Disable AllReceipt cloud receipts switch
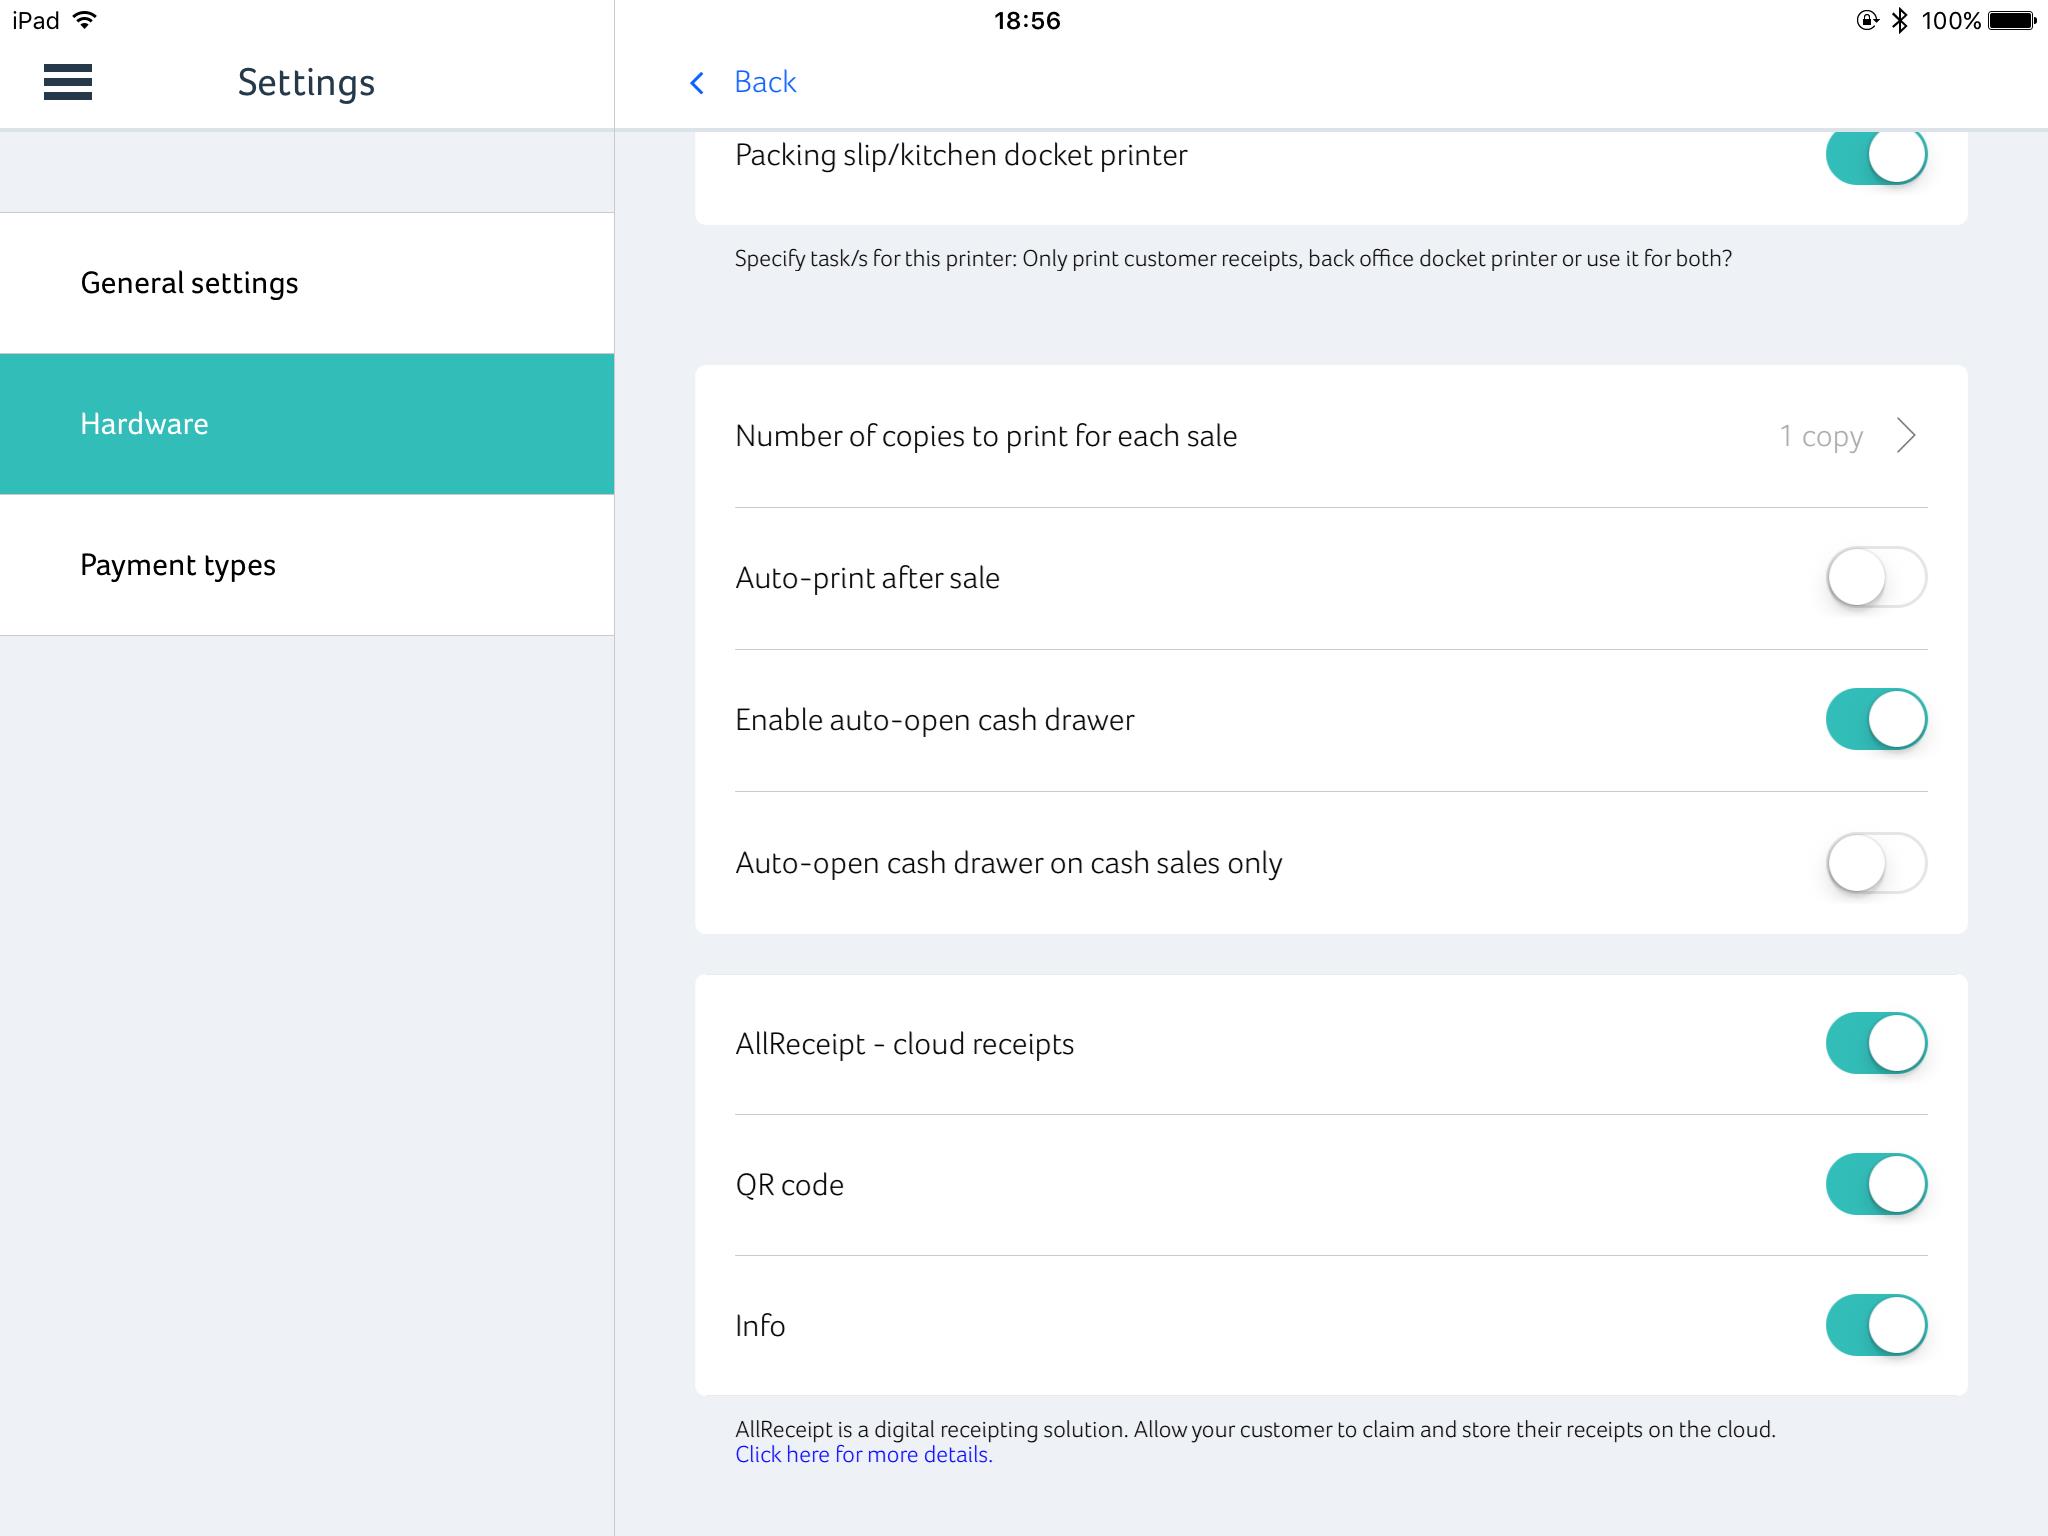The height and width of the screenshot is (1536, 2048). pyautogui.click(x=1875, y=1043)
